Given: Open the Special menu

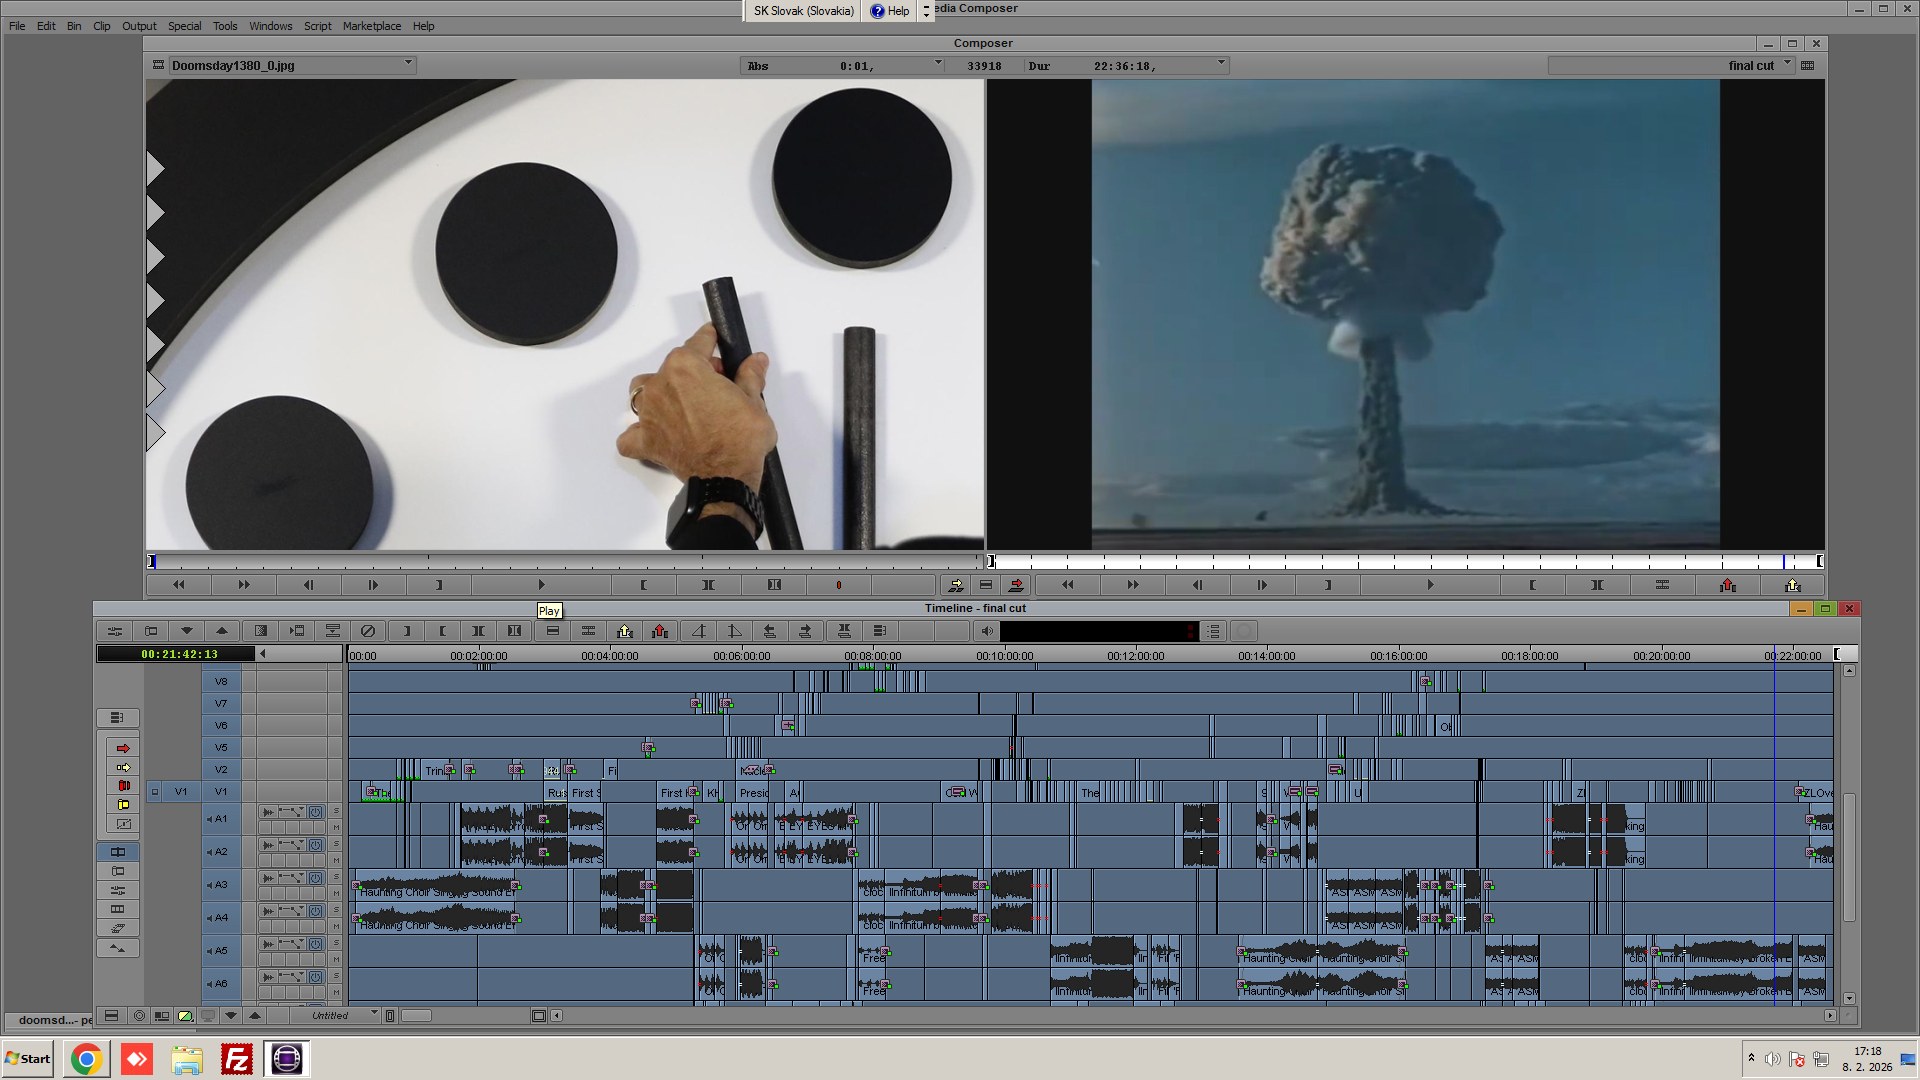Looking at the screenshot, I should tap(184, 26).
